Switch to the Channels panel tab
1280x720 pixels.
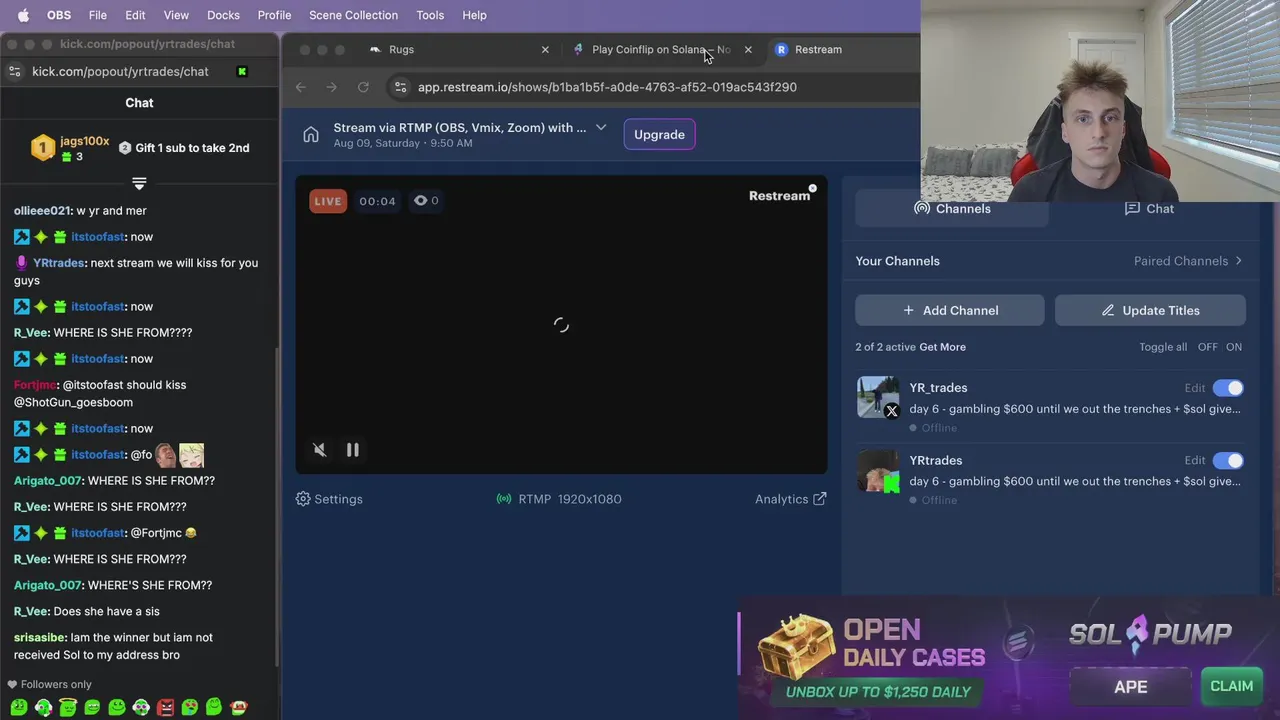(952, 208)
